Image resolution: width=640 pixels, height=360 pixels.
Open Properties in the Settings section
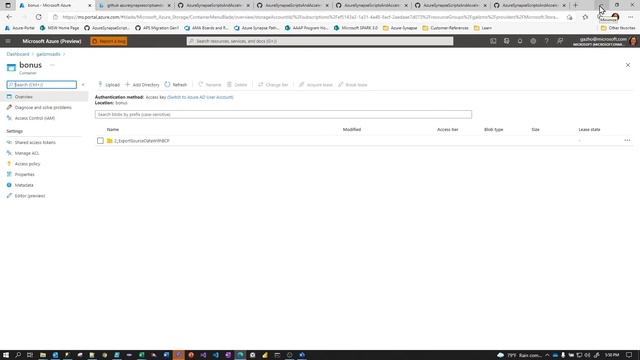coord(24,174)
